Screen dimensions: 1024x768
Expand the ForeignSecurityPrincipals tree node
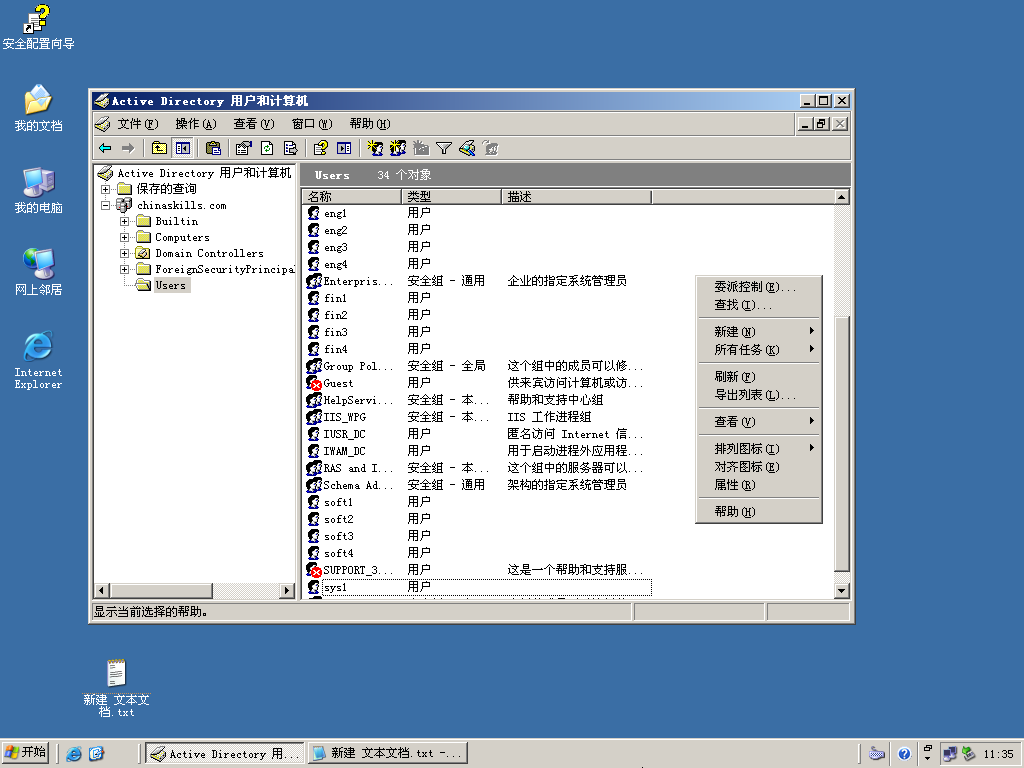pos(124,269)
